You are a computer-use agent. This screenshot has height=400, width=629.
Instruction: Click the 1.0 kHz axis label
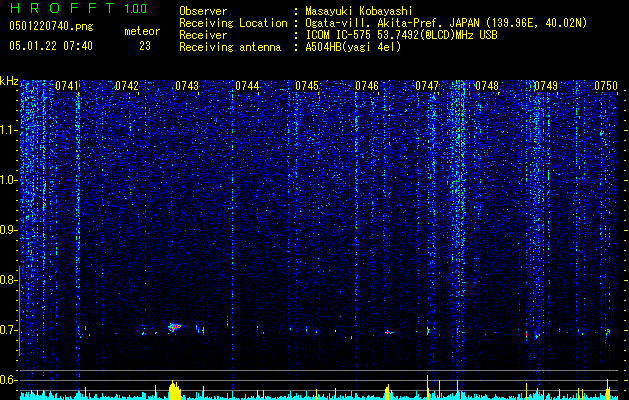9,180
